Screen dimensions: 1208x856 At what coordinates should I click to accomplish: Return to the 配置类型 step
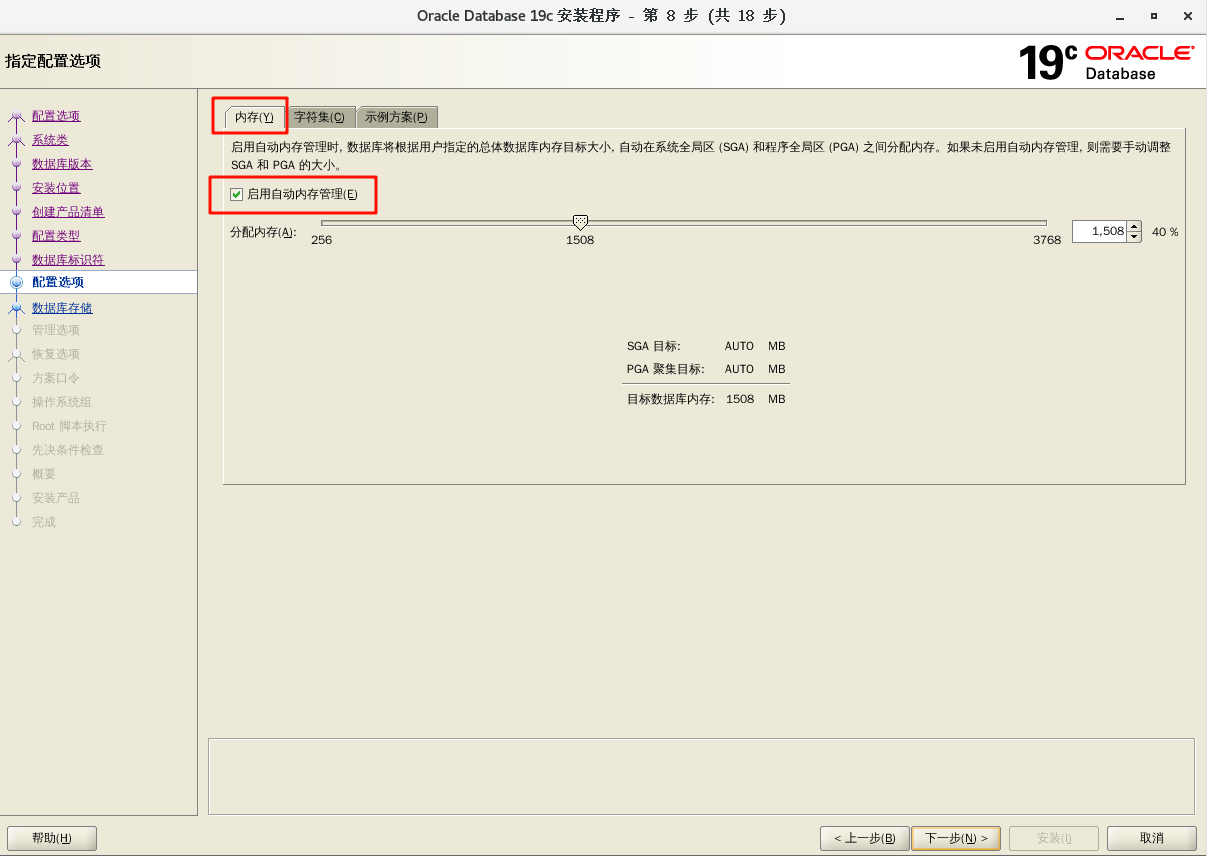pyautogui.click(x=56, y=236)
